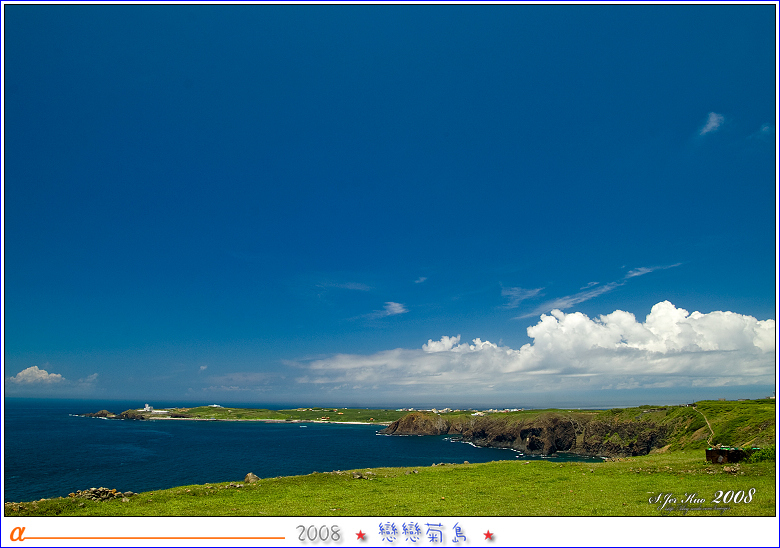
Task: Click the left red star in footer
Action: 361,535
